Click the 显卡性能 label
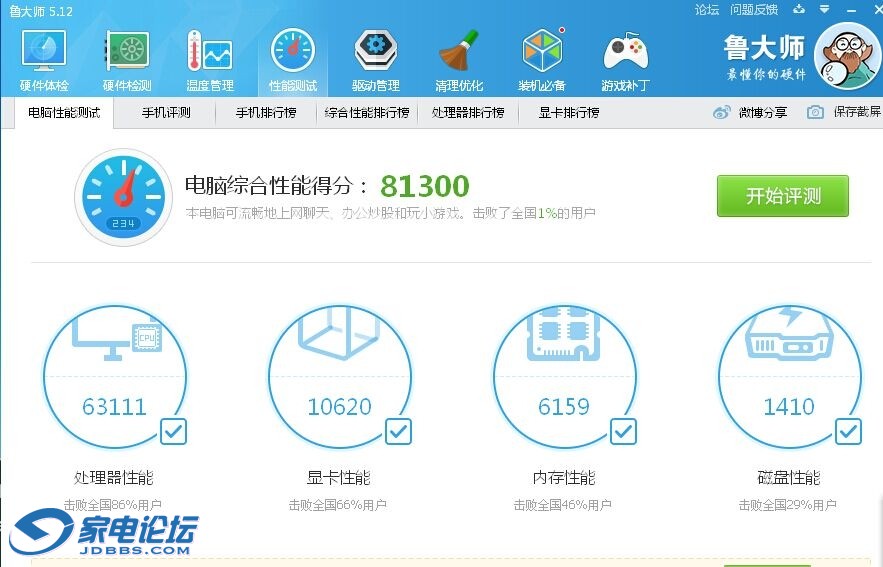883x567 pixels. [x=338, y=478]
